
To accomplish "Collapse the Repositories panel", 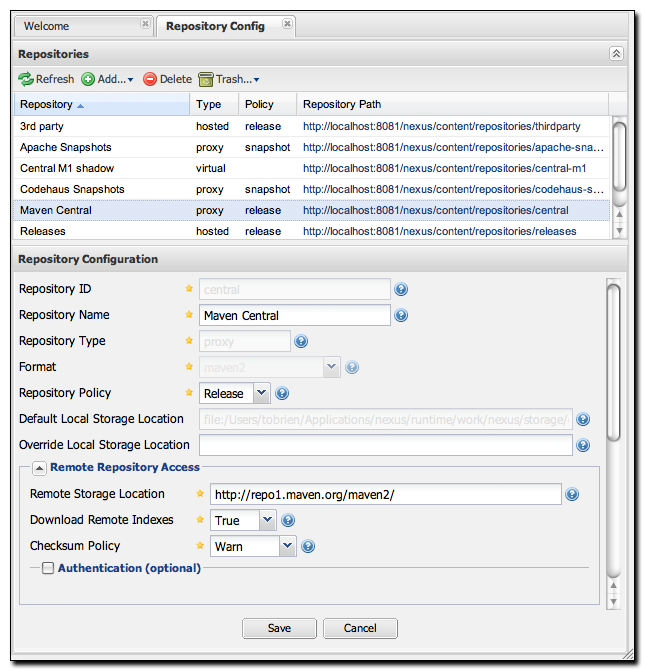I will tap(616, 54).
